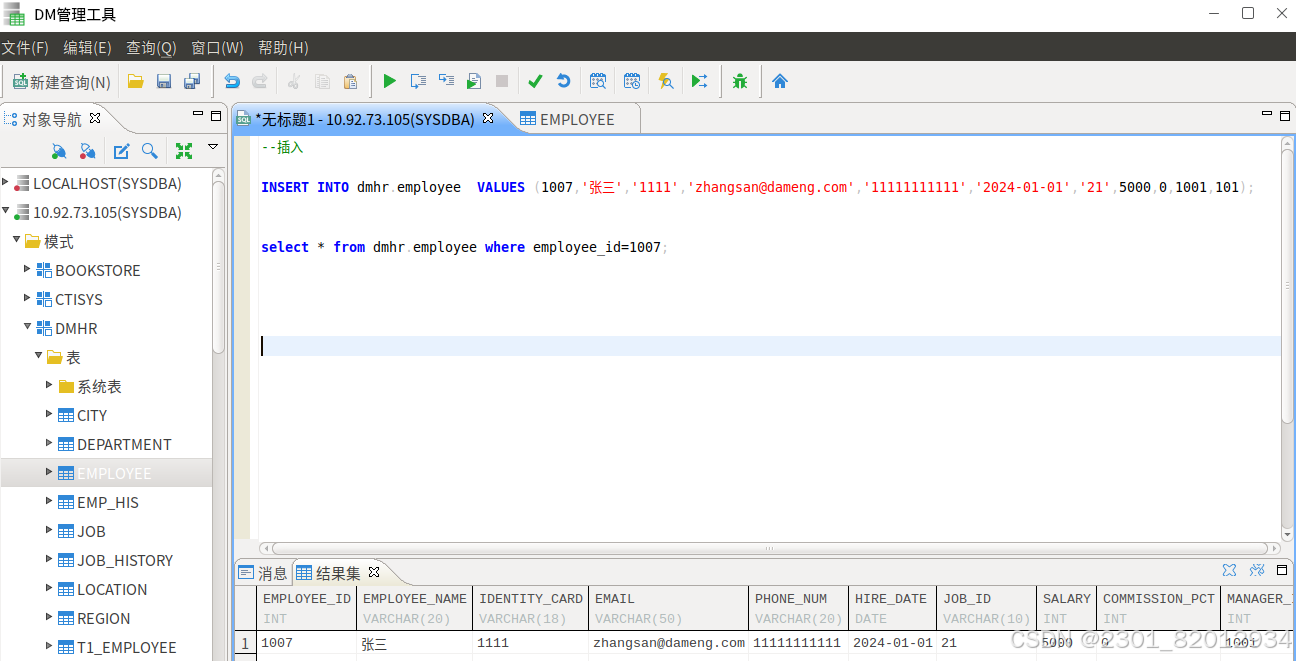Image resolution: width=1296 pixels, height=661 pixels.
Task: Collapse the 模式 folder
Action: (17, 240)
